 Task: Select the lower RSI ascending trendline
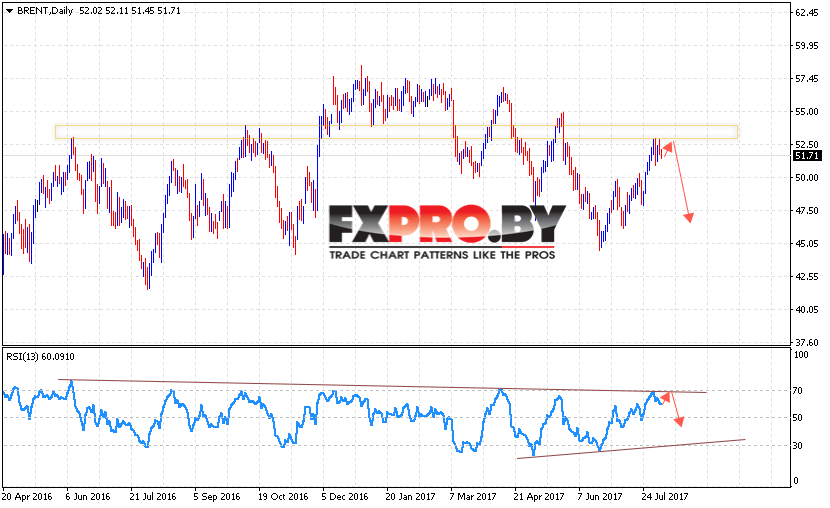pyautogui.click(x=631, y=449)
